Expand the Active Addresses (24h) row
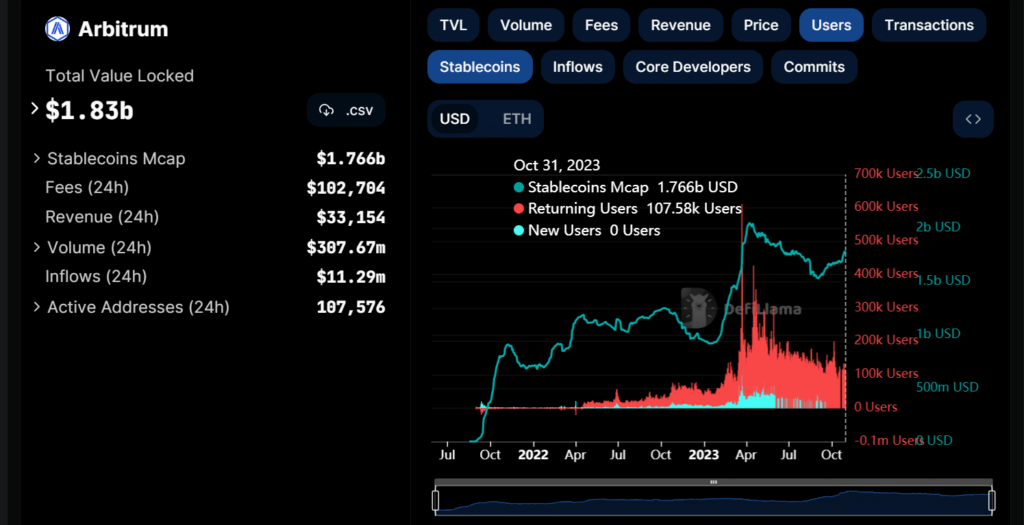1024x525 pixels. click(37, 307)
